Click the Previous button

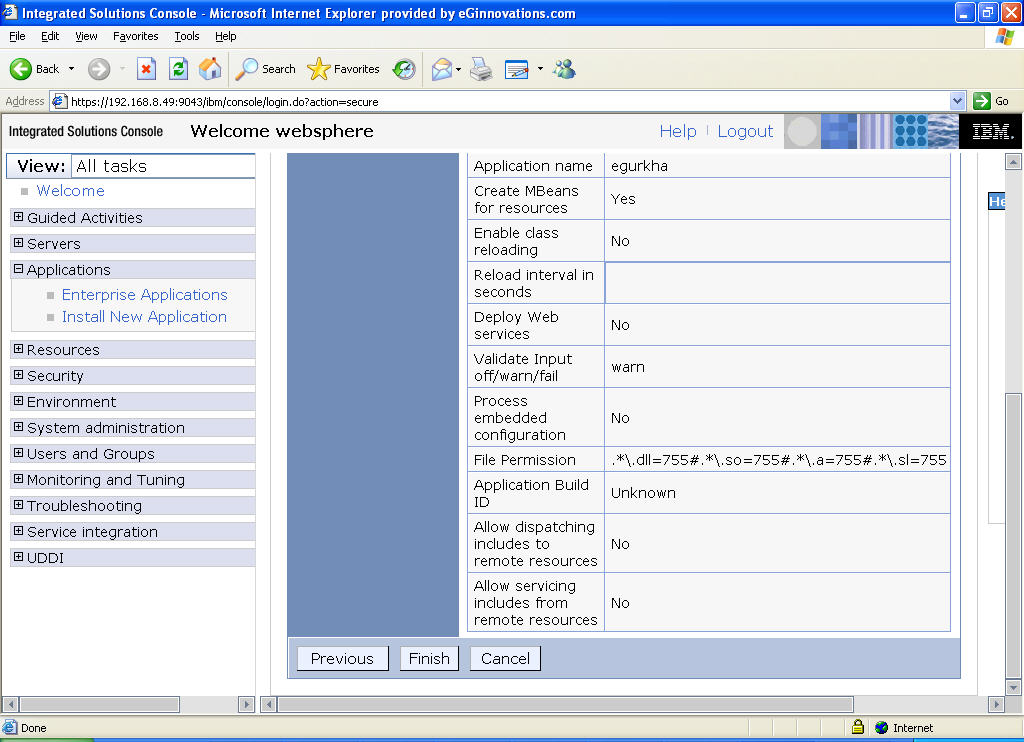click(342, 658)
